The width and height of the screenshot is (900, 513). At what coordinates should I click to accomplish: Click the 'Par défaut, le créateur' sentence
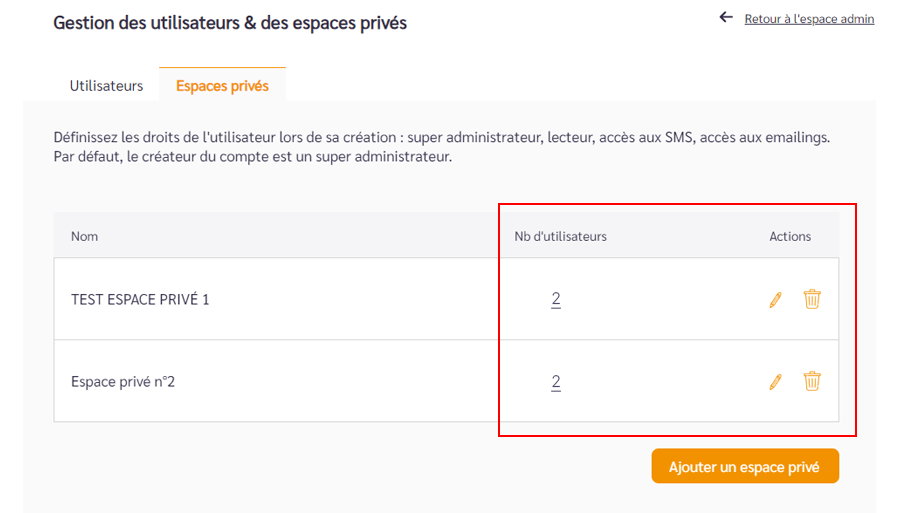253,157
